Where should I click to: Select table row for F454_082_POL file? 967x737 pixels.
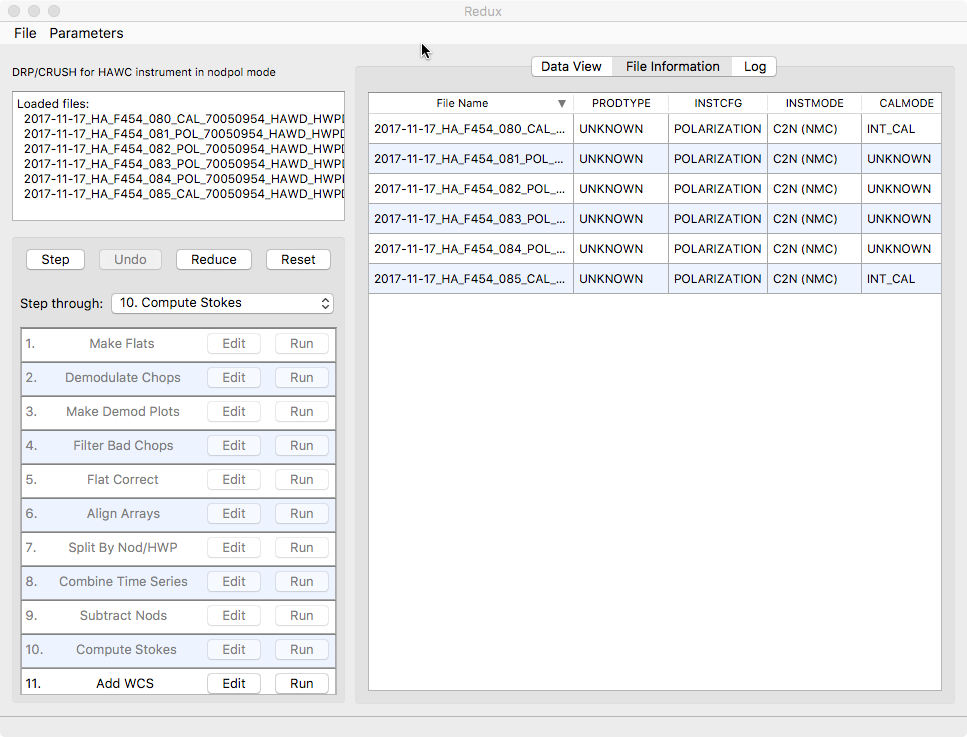[655, 189]
